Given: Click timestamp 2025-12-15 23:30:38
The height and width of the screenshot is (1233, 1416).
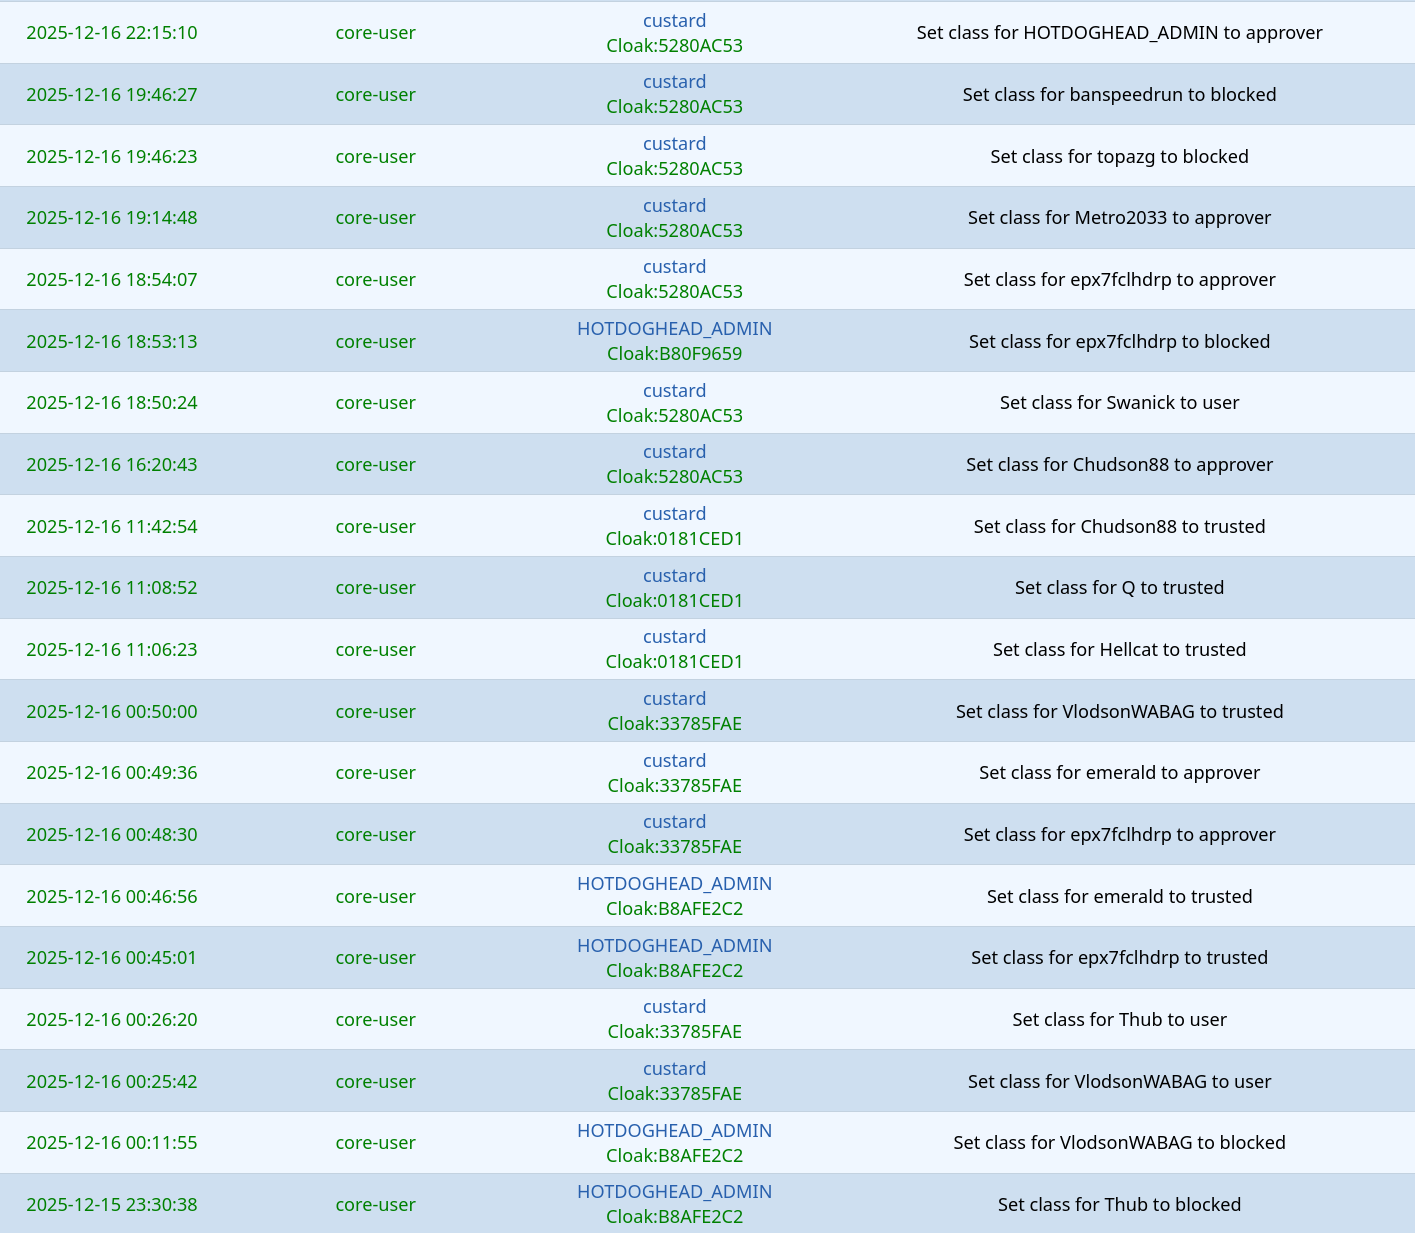Looking at the screenshot, I should tap(112, 1205).
